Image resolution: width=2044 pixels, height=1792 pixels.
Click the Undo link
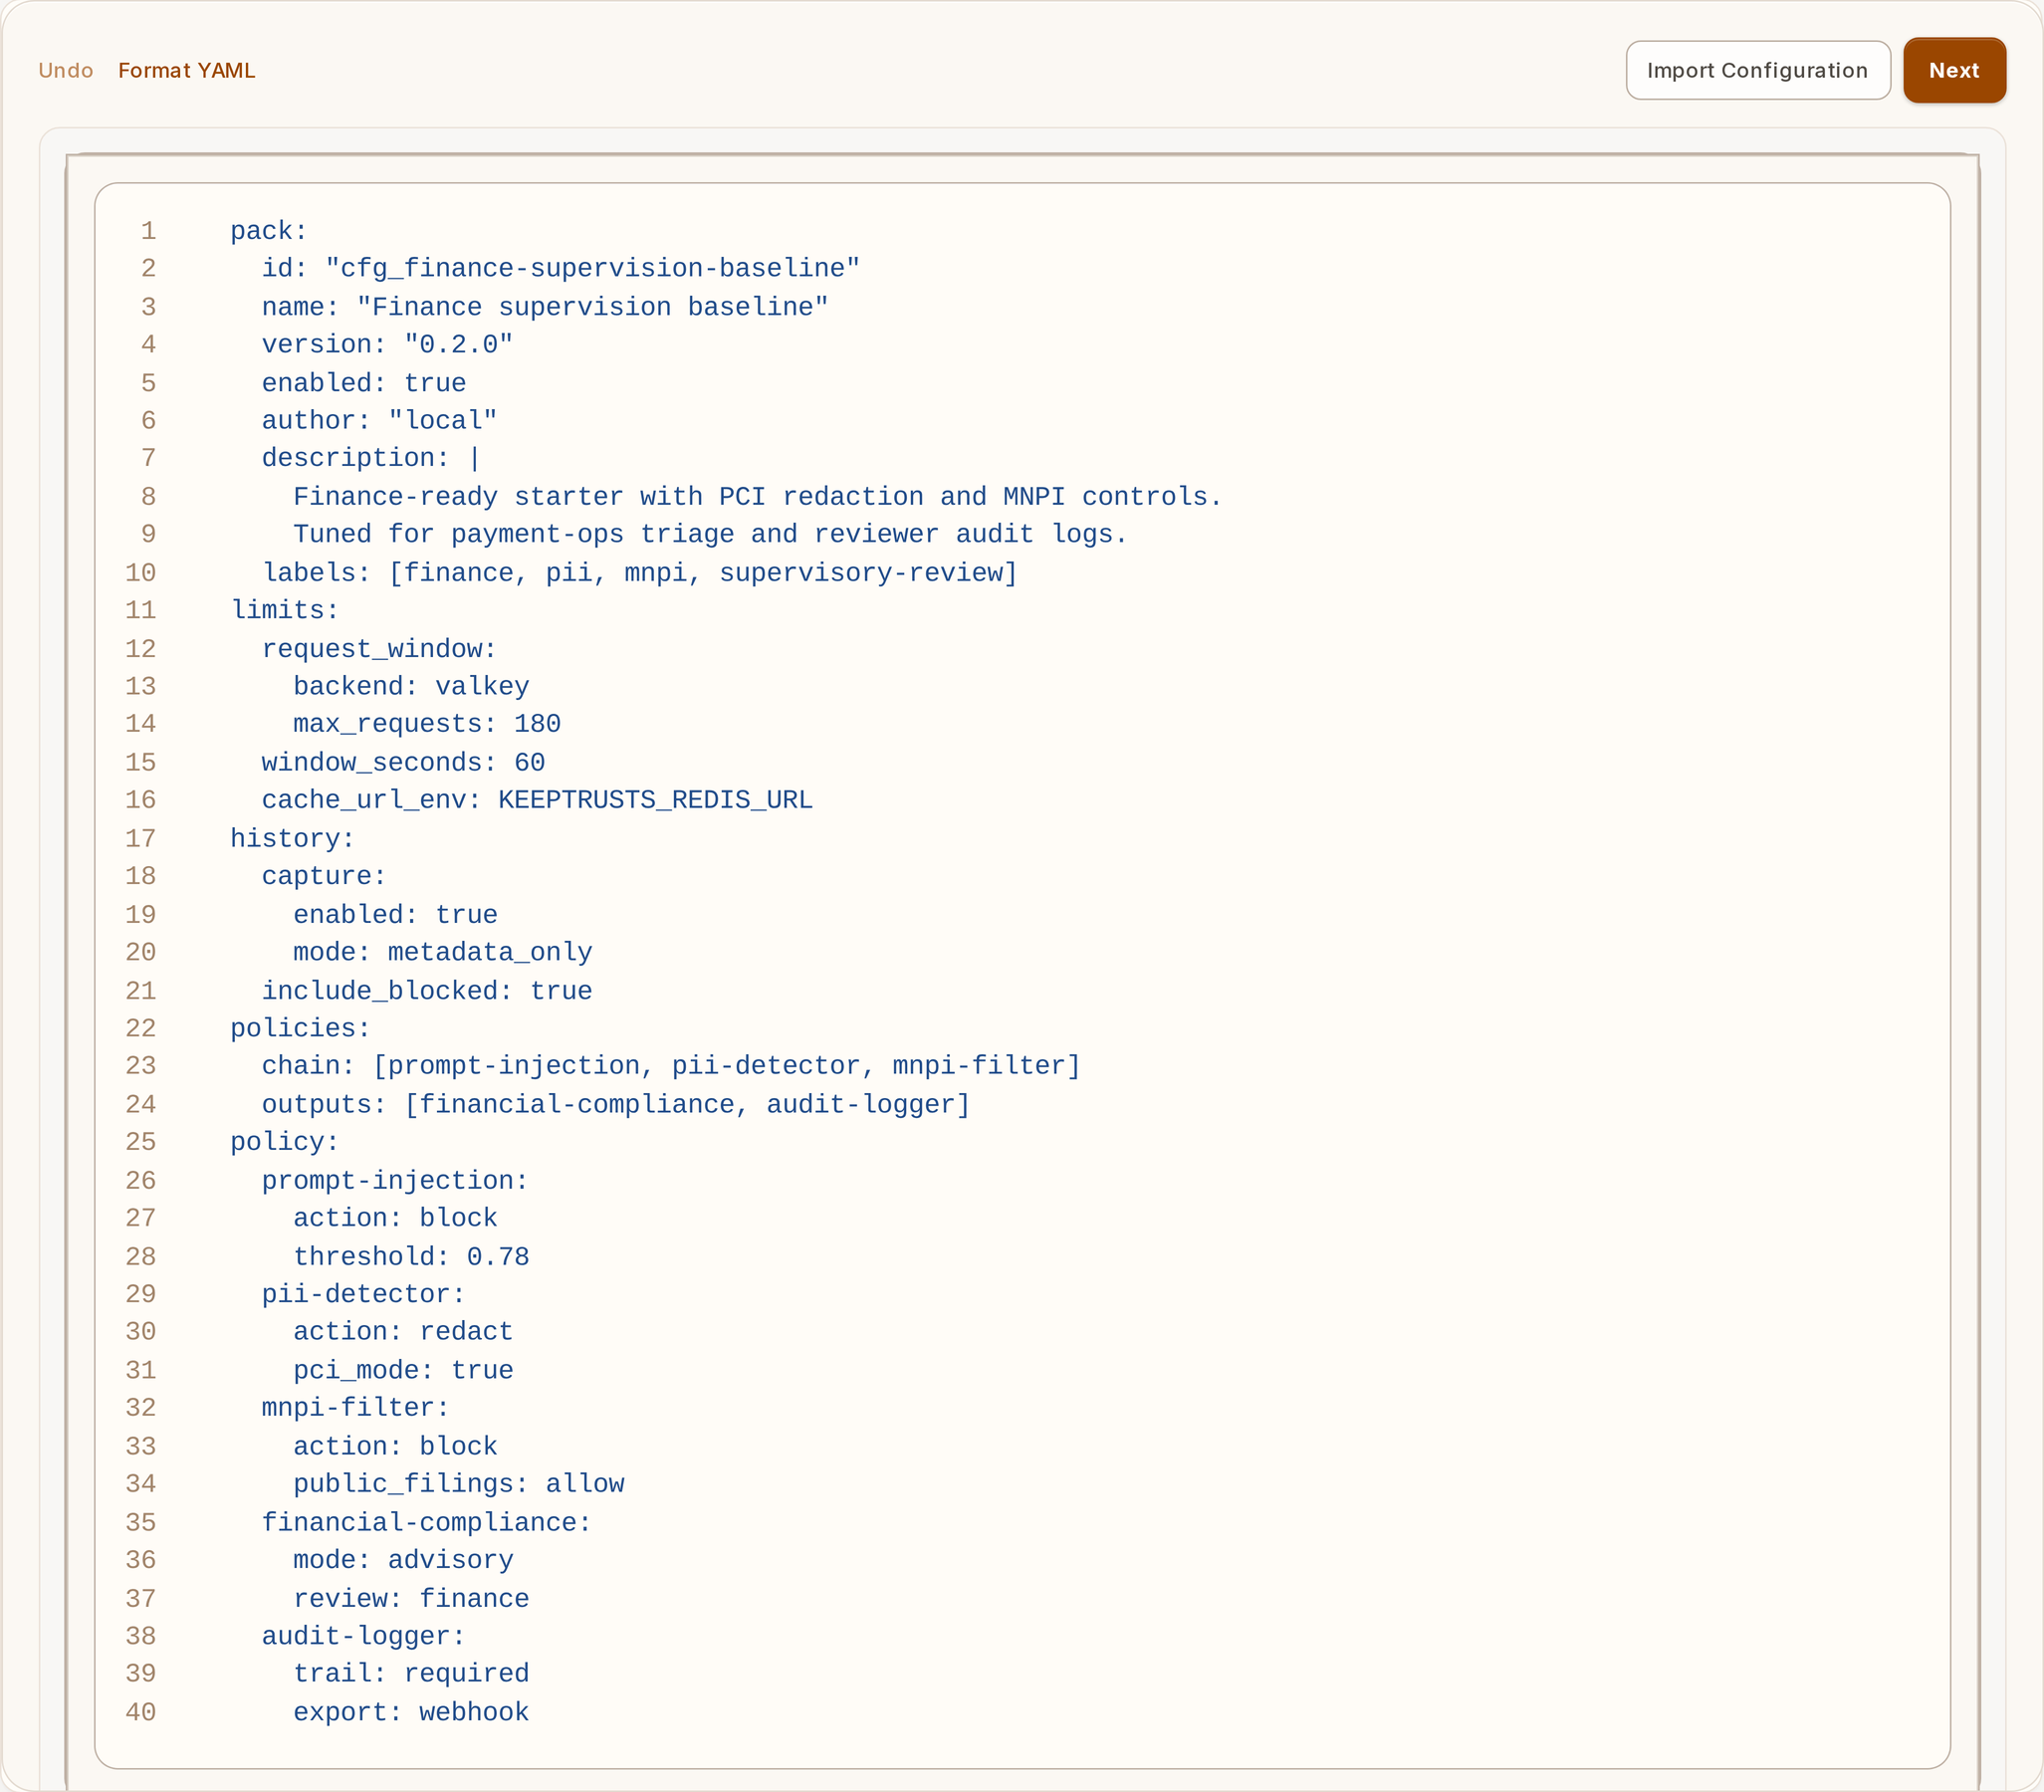(66, 70)
